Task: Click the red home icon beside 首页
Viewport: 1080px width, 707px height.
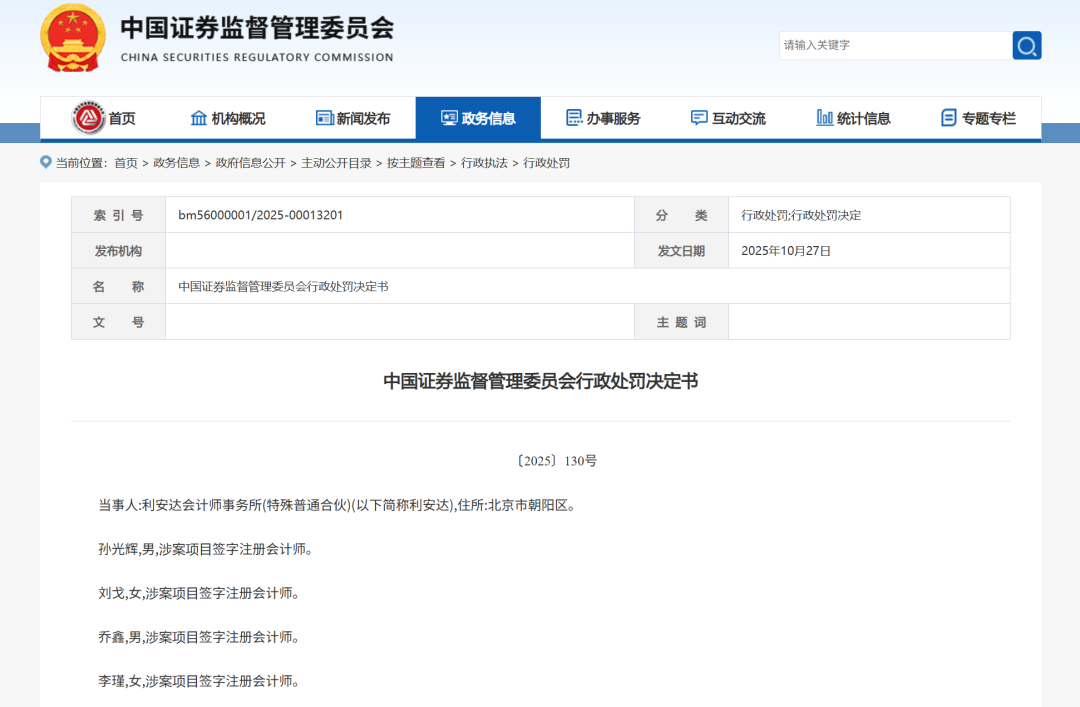Action: tap(88, 118)
